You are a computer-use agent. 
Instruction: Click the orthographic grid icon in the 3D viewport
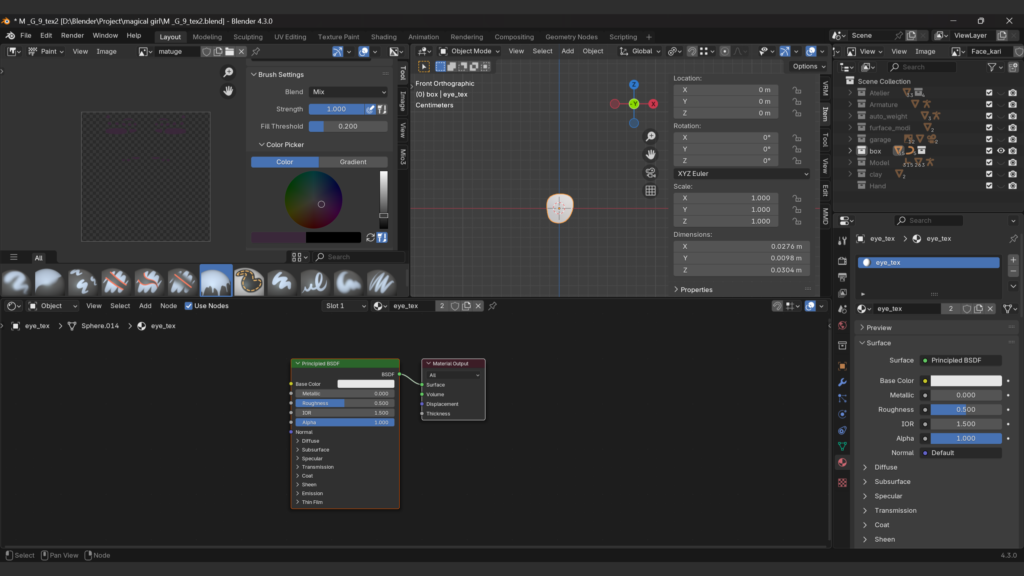point(651,190)
